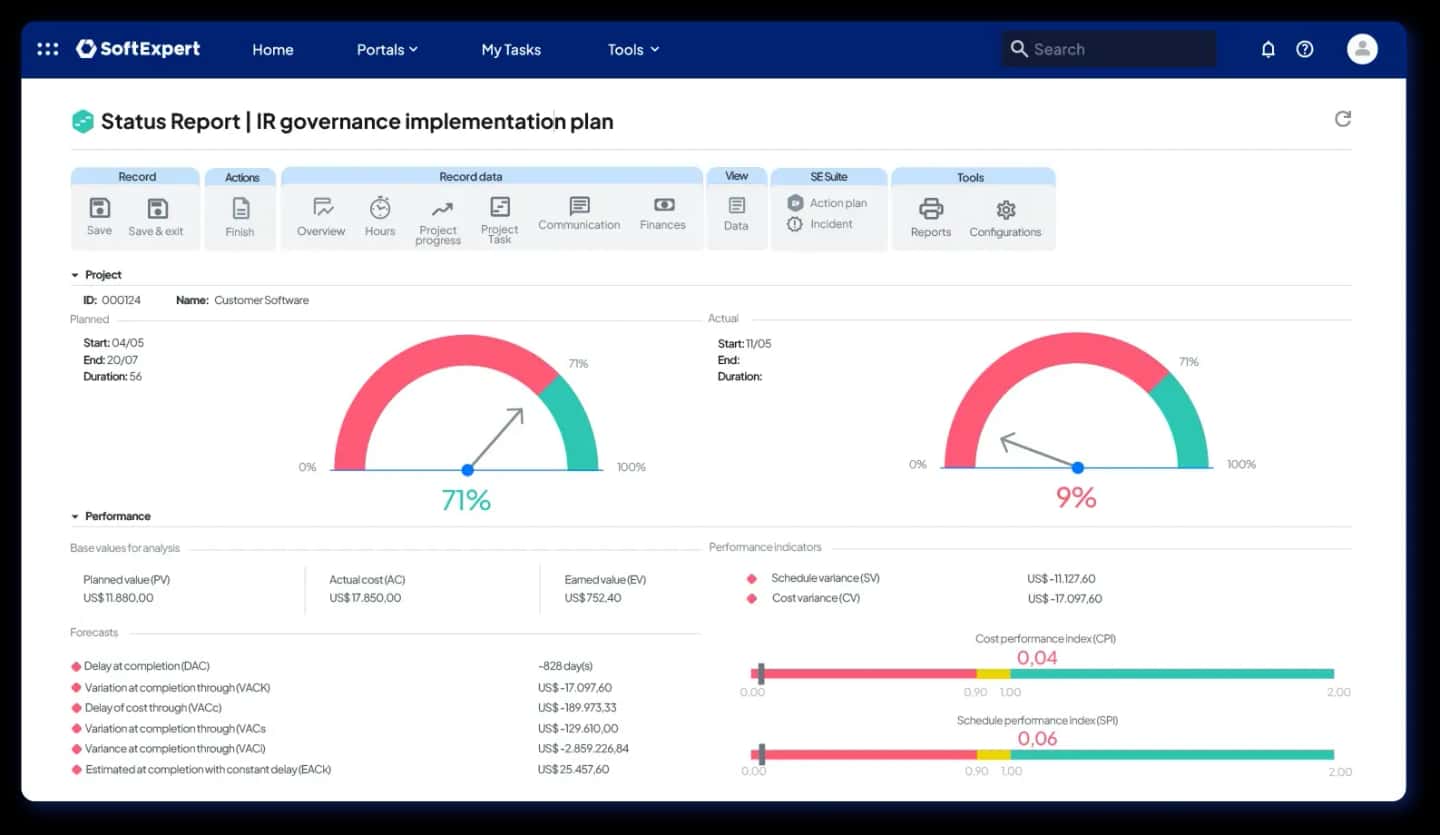Collapse the Performance section triangle

point(75,517)
